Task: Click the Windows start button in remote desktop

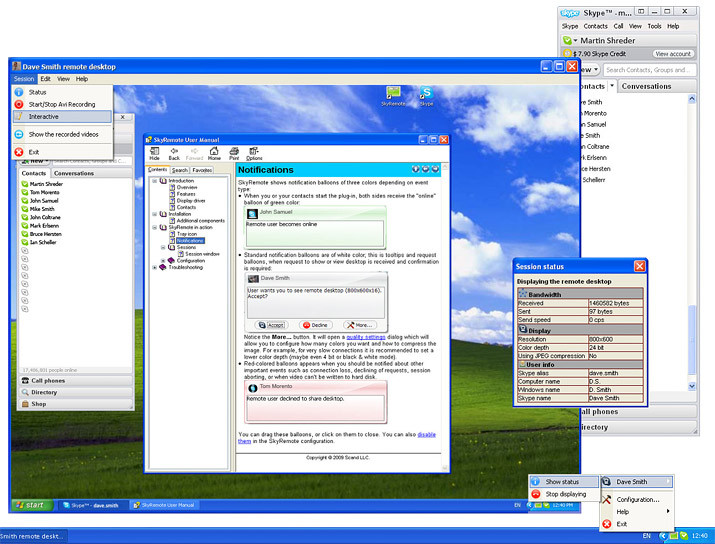Action: [32, 505]
